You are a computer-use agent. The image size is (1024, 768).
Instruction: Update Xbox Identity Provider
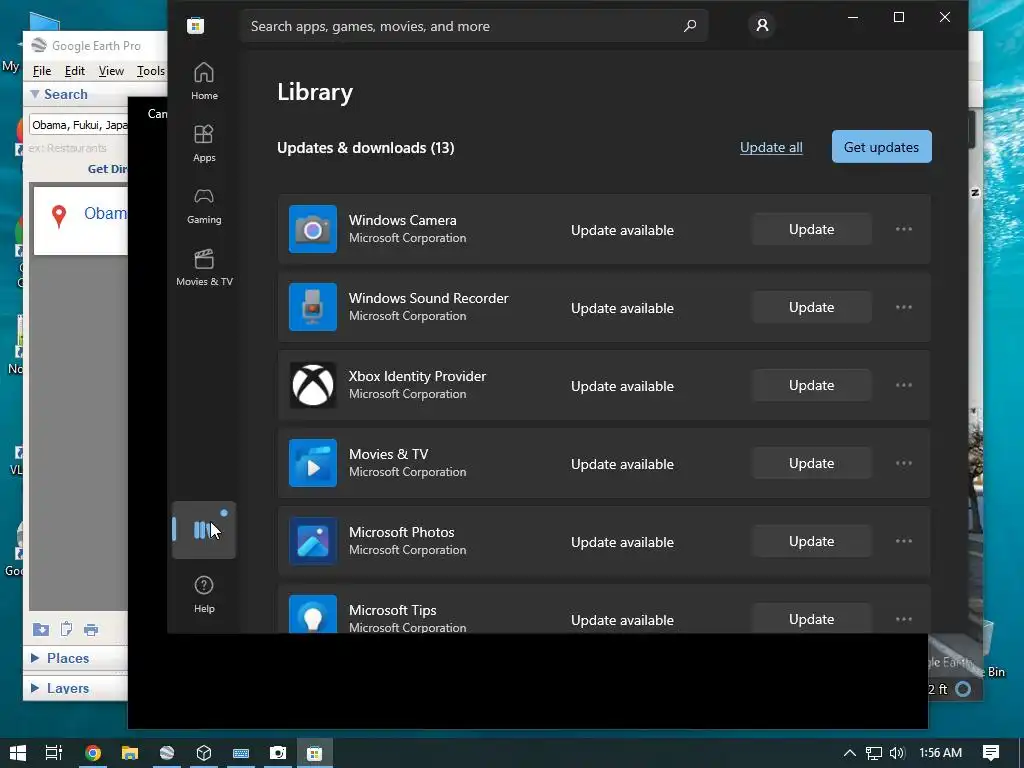click(x=811, y=385)
